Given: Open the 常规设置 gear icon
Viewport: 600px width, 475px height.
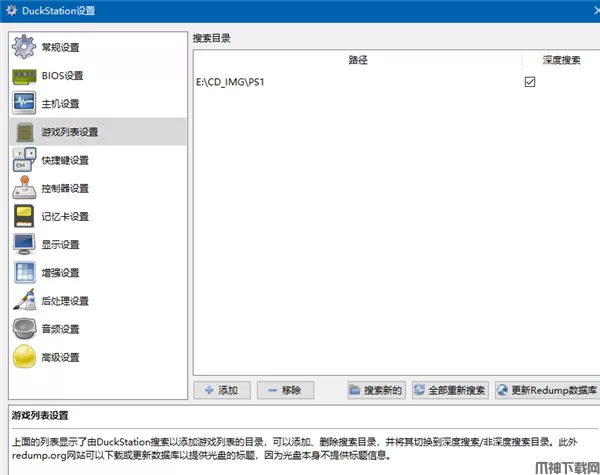Looking at the screenshot, I should pyautogui.click(x=24, y=47).
